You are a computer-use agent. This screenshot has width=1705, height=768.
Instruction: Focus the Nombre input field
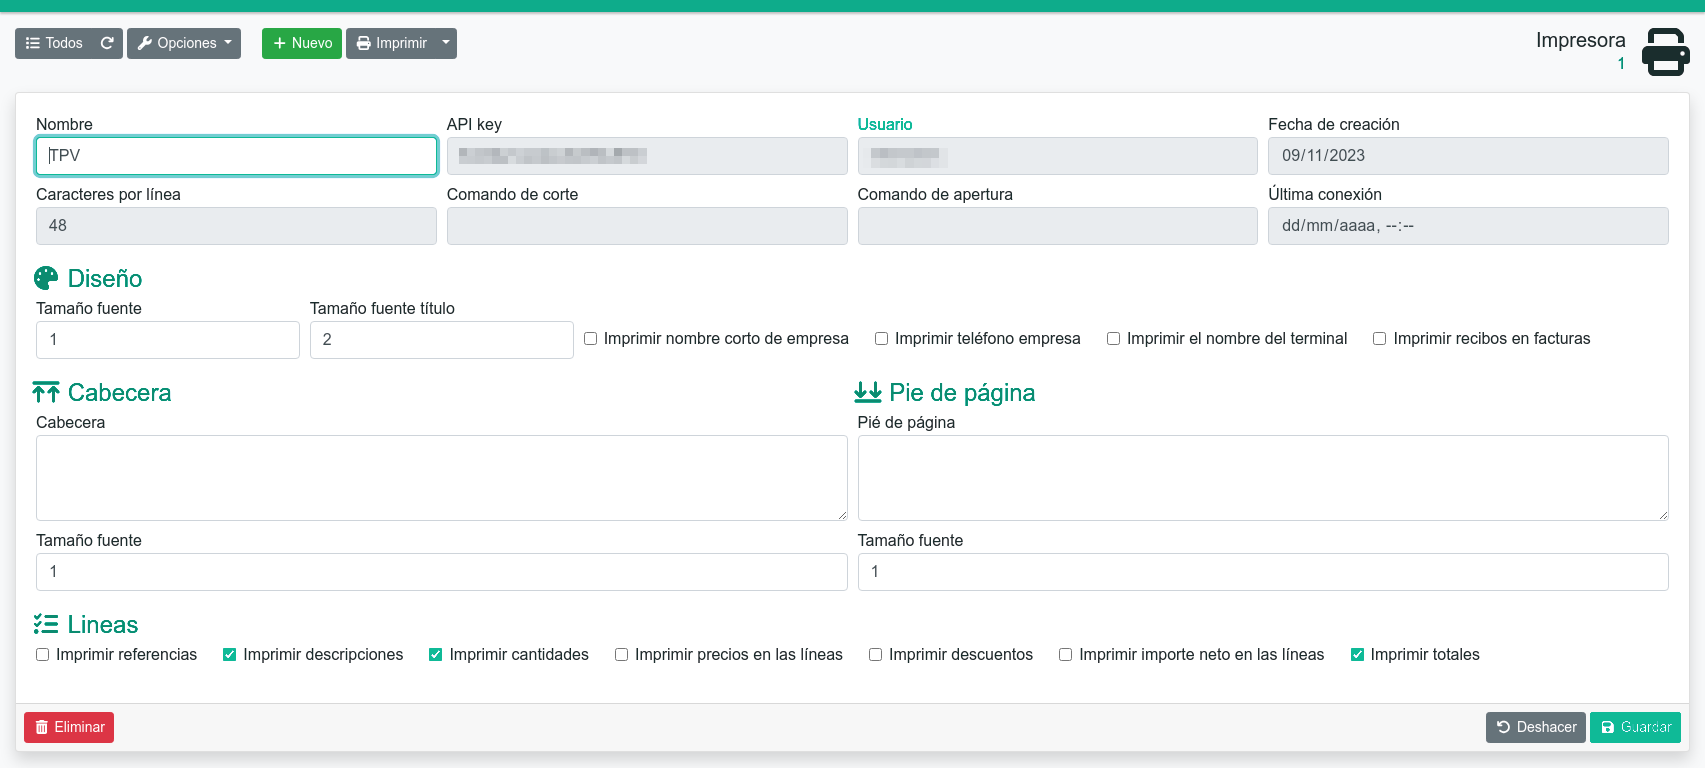tap(237, 156)
